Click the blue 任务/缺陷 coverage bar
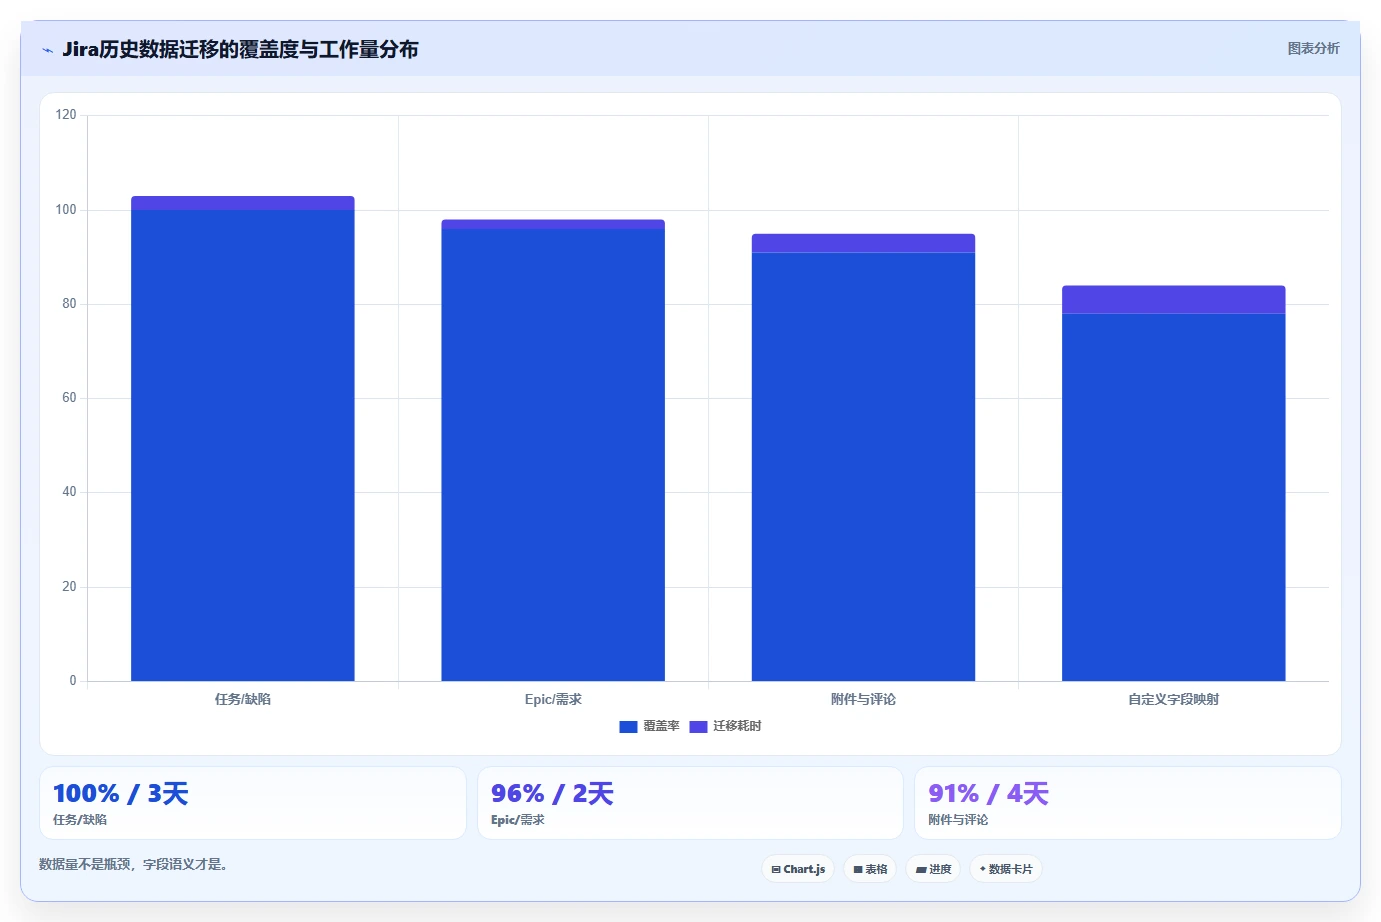 point(243,445)
